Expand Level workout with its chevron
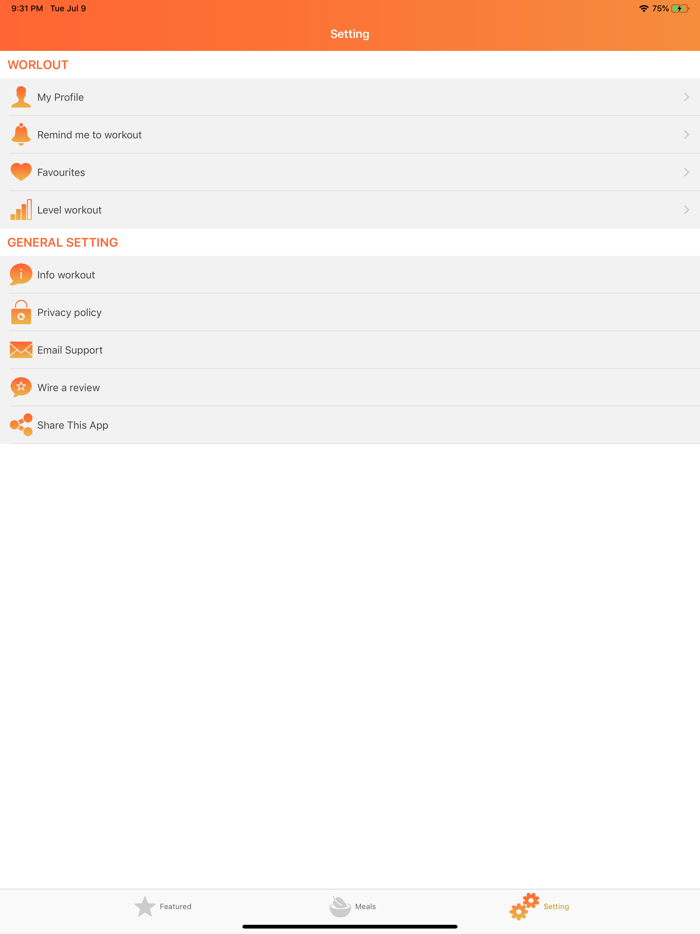Viewport: 700px width, 934px height. [x=686, y=210]
